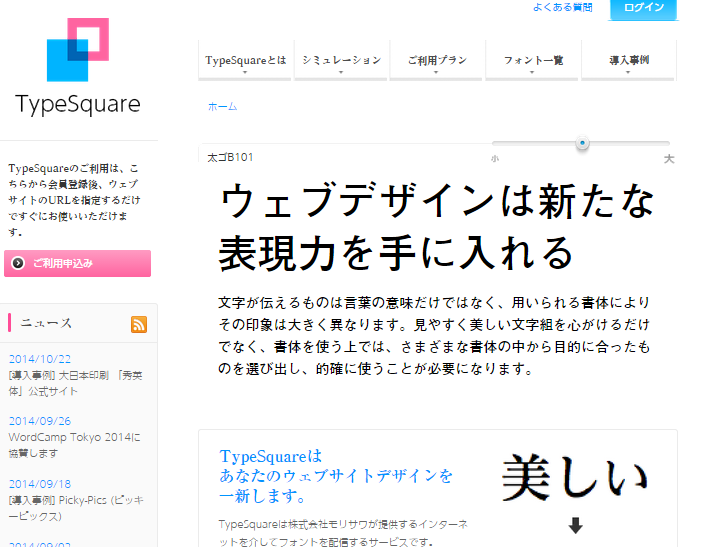
Task: Expand dropdown arrow under 導入事例
Action: point(628,72)
